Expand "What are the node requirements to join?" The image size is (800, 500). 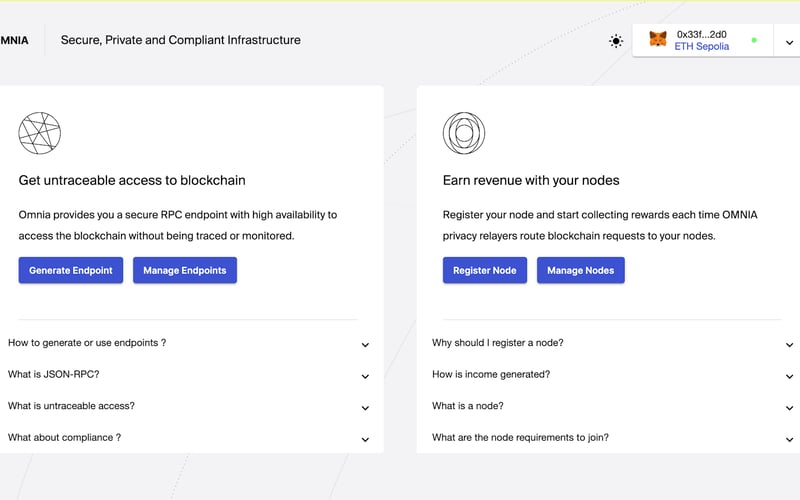coord(789,439)
